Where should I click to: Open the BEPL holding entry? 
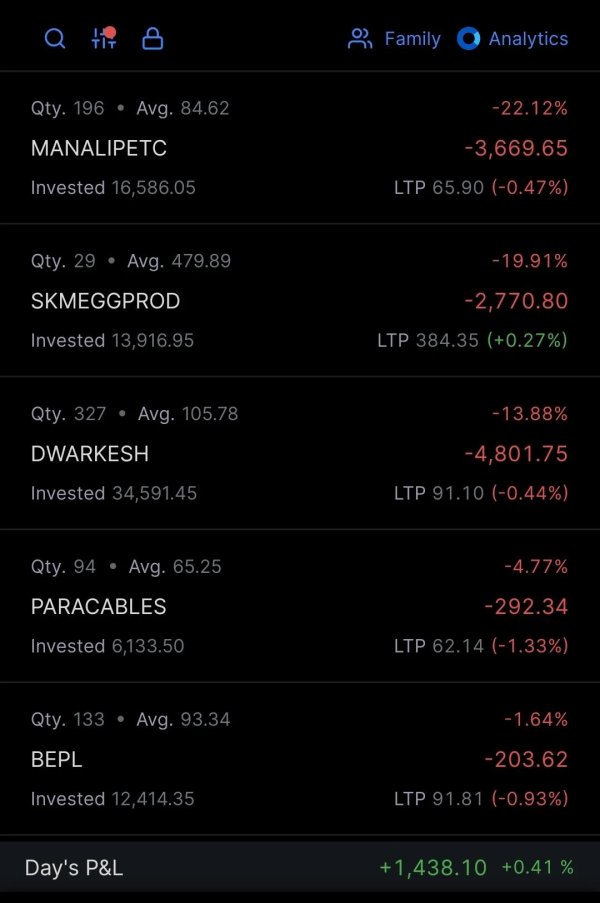[300, 758]
